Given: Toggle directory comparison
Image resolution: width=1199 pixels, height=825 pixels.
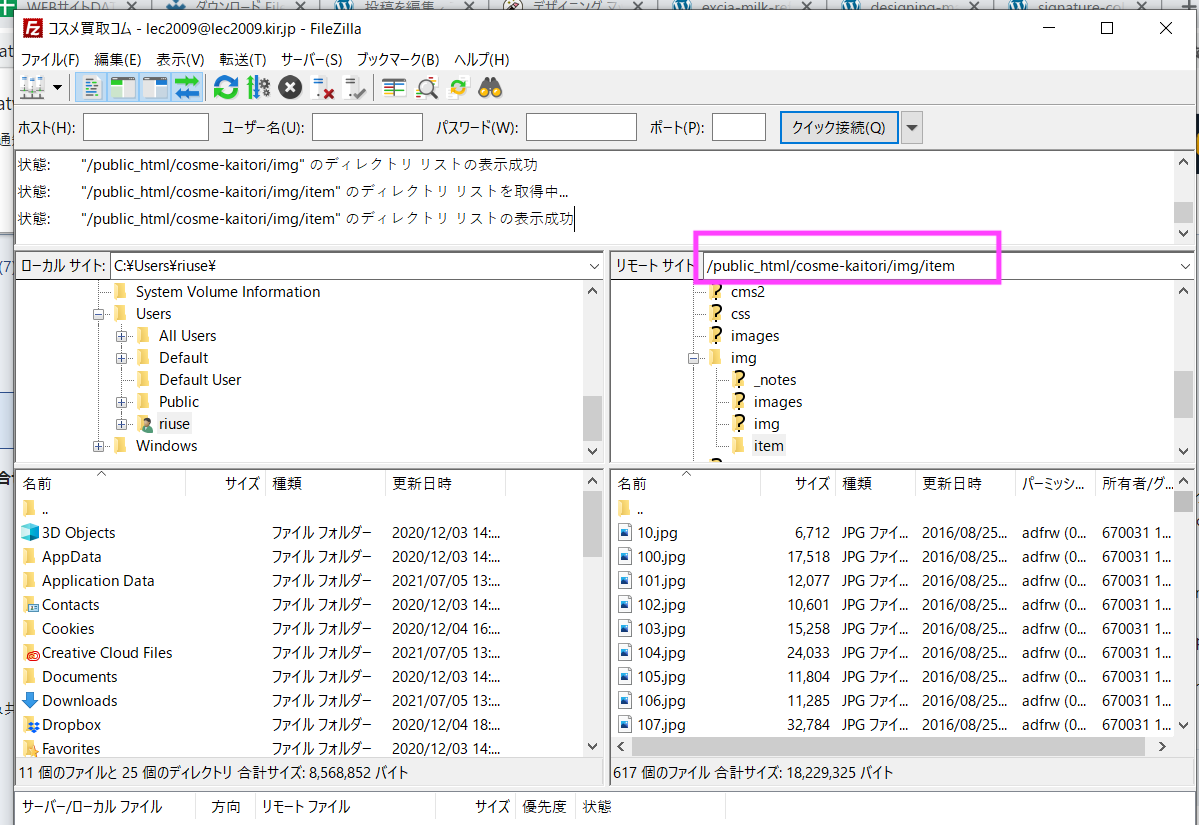Looking at the screenshot, I should point(427,88).
